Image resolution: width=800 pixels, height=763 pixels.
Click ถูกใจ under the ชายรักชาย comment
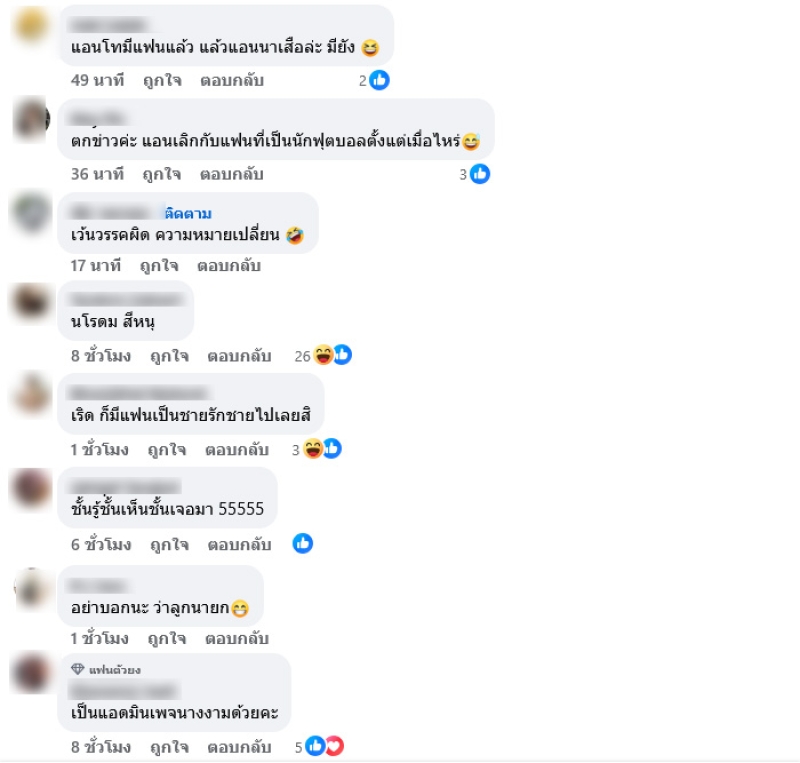pos(167,450)
